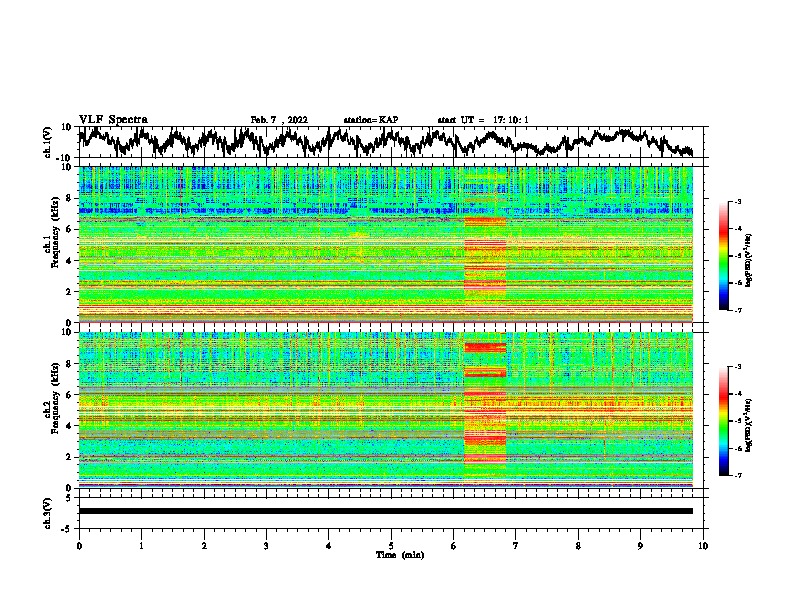The height and width of the screenshot is (612, 792).
Task: Click the ch.1 voltage waveform trace
Action: point(386,141)
